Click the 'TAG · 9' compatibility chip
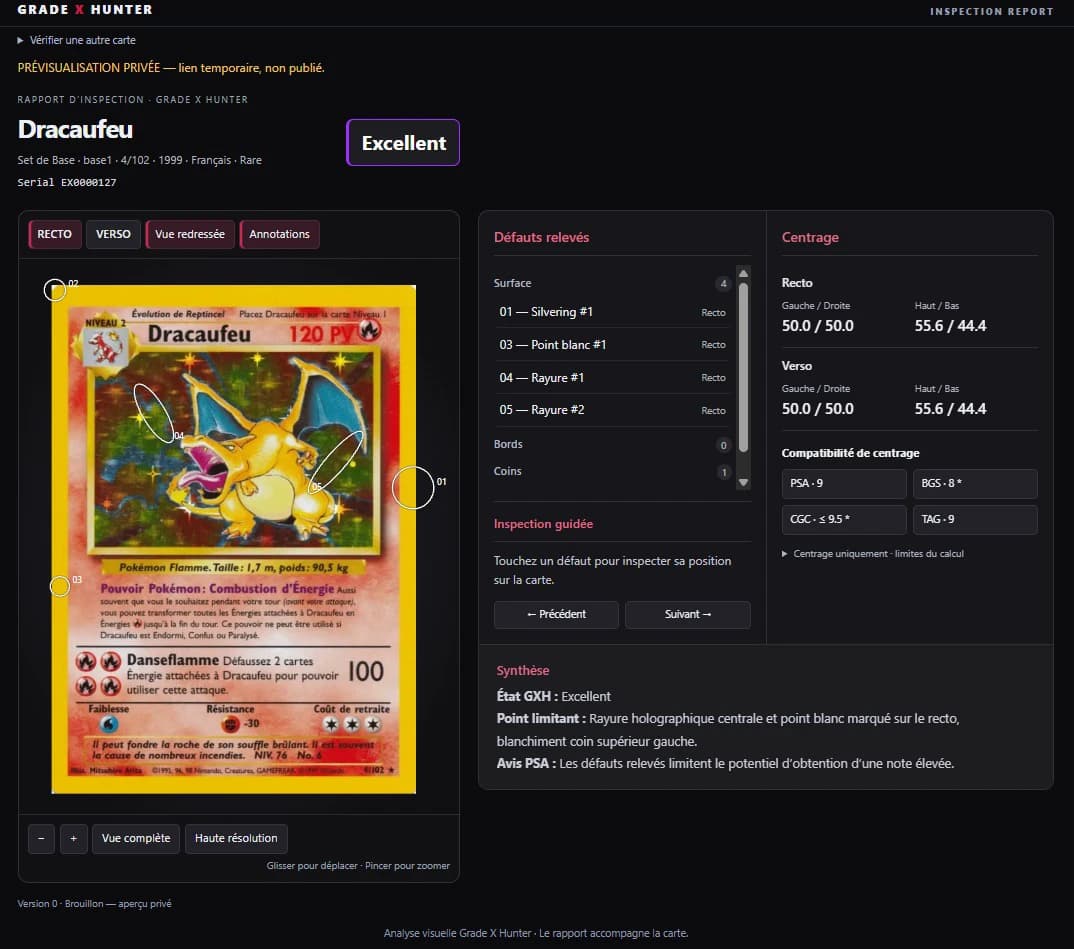Viewport: 1074px width, 949px height. (x=975, y=520)
